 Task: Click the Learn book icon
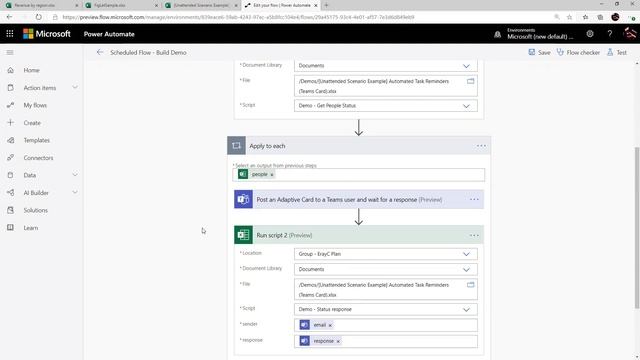11,227
